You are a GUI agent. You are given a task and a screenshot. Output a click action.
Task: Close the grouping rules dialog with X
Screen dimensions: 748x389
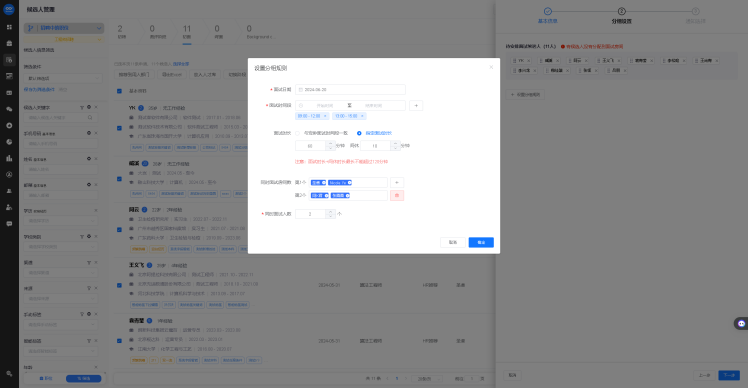tap(491, 67)
